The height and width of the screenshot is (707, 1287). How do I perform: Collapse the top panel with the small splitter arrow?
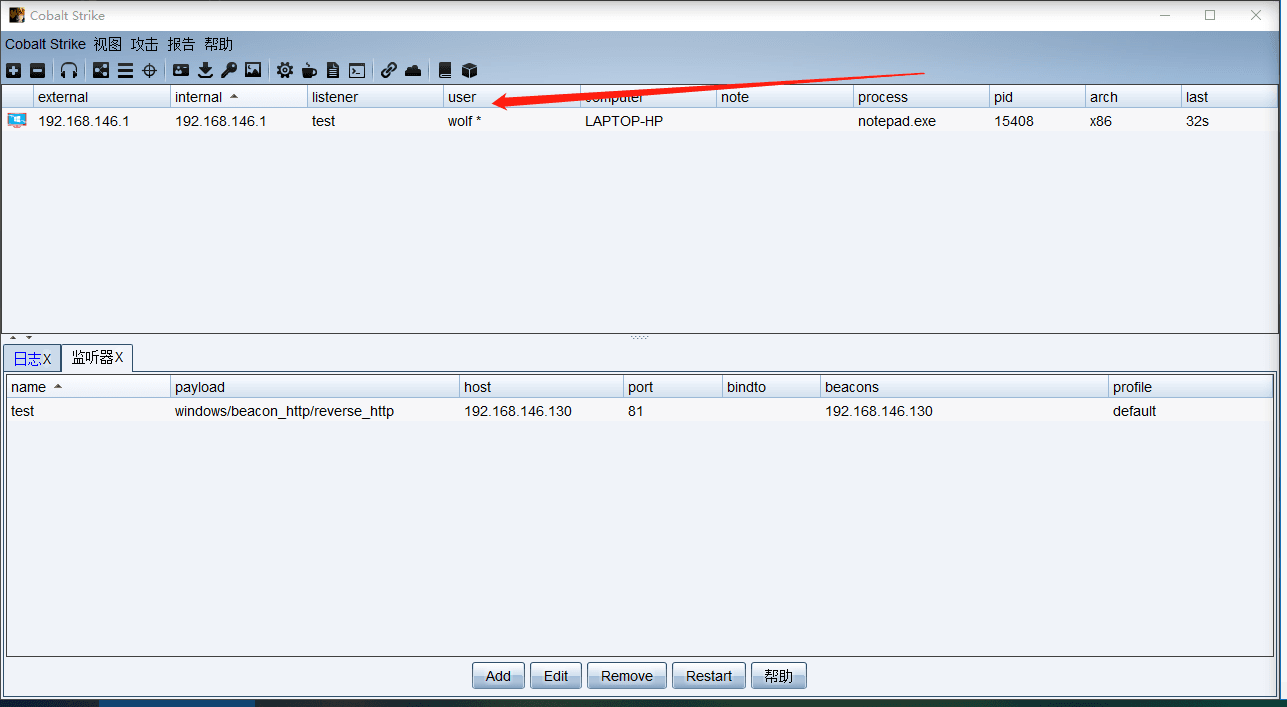(x=14, y=338)
